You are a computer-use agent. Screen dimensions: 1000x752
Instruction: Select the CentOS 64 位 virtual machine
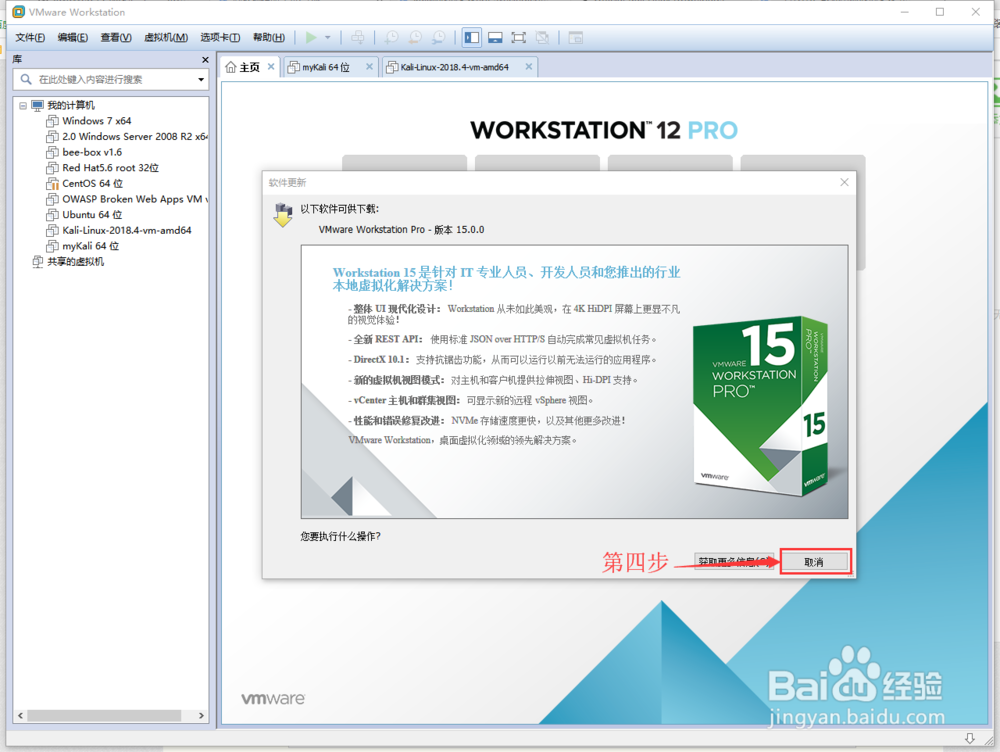(92, 183)
